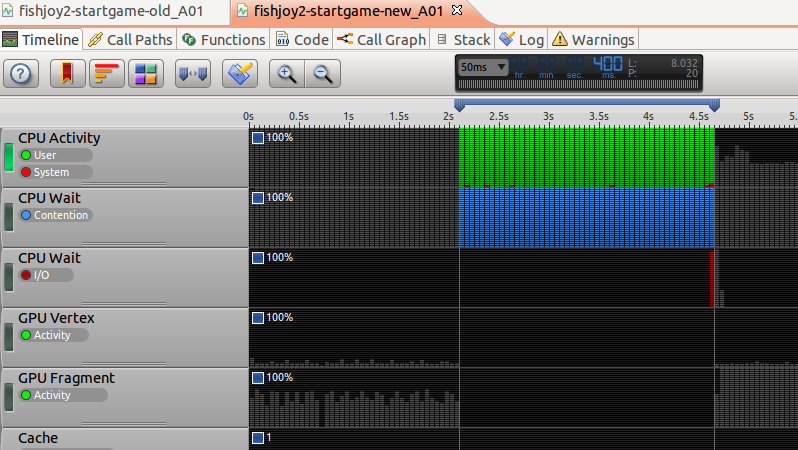The height and width of the screenshot is (450, 798).
Task: Click the Contention label under CPU Wait
Action: pyautogui.click(x=60, y=215)
